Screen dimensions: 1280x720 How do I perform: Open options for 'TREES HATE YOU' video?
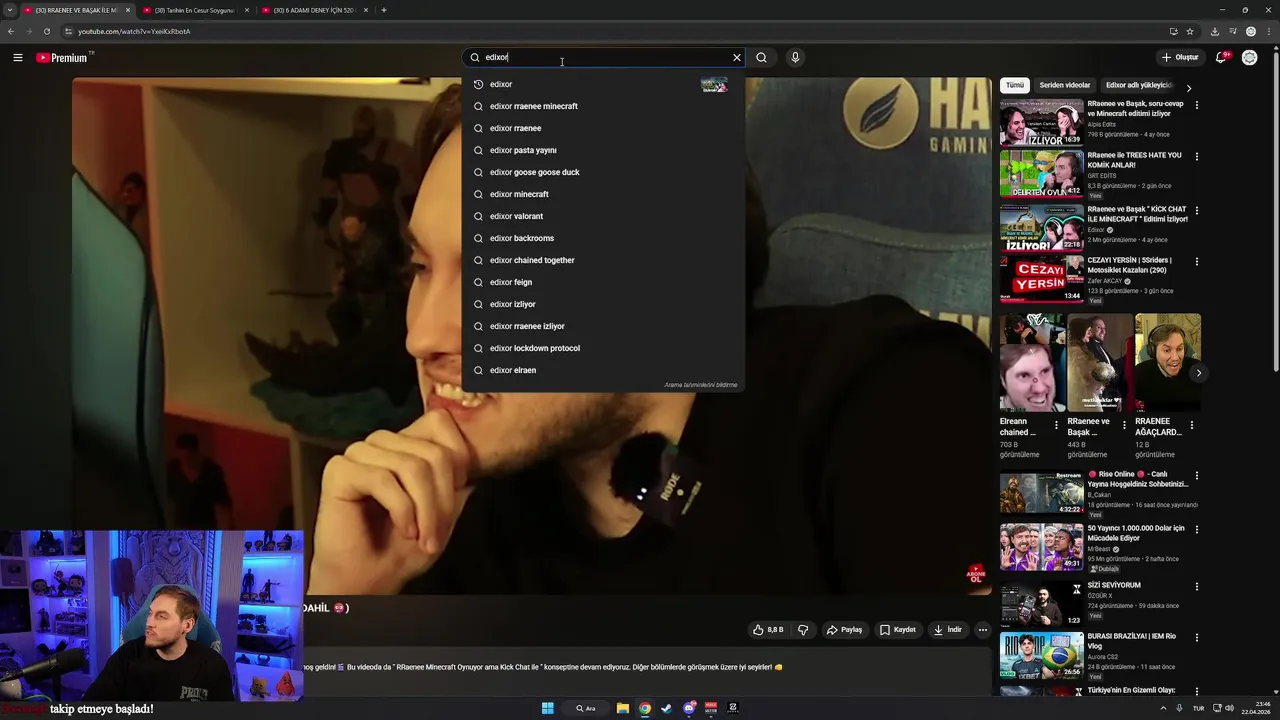[1197, 157]
